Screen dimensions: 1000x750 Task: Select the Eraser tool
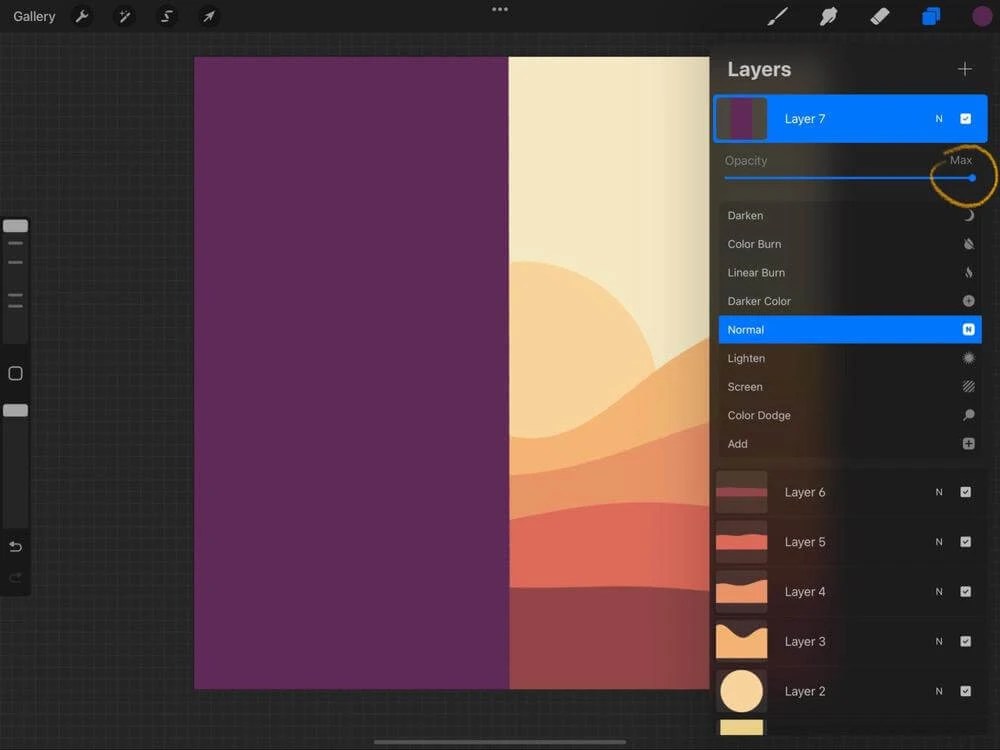pyautogui.click(x=880, y=16)
